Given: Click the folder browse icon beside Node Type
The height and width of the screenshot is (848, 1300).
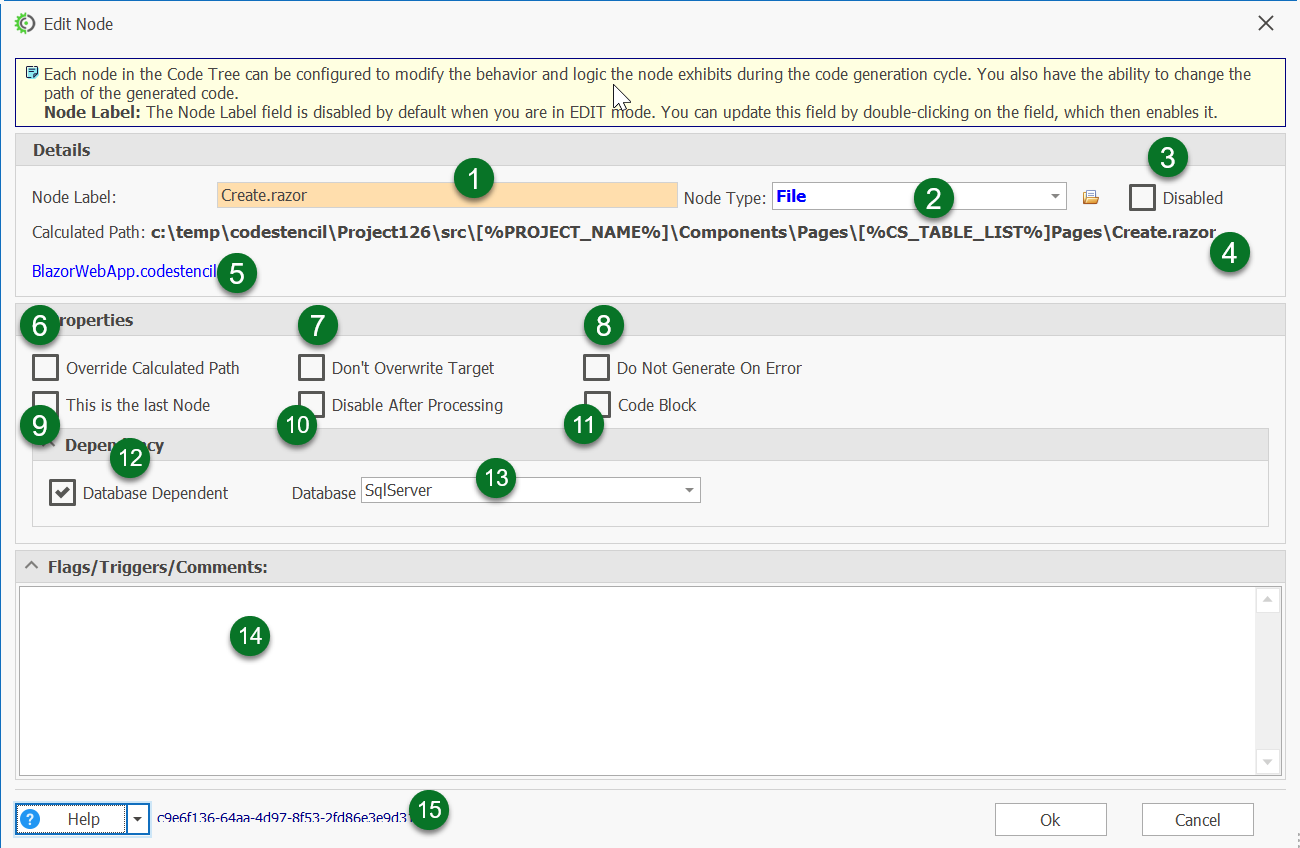Looking at the screenshot, I should [1091, 197].
